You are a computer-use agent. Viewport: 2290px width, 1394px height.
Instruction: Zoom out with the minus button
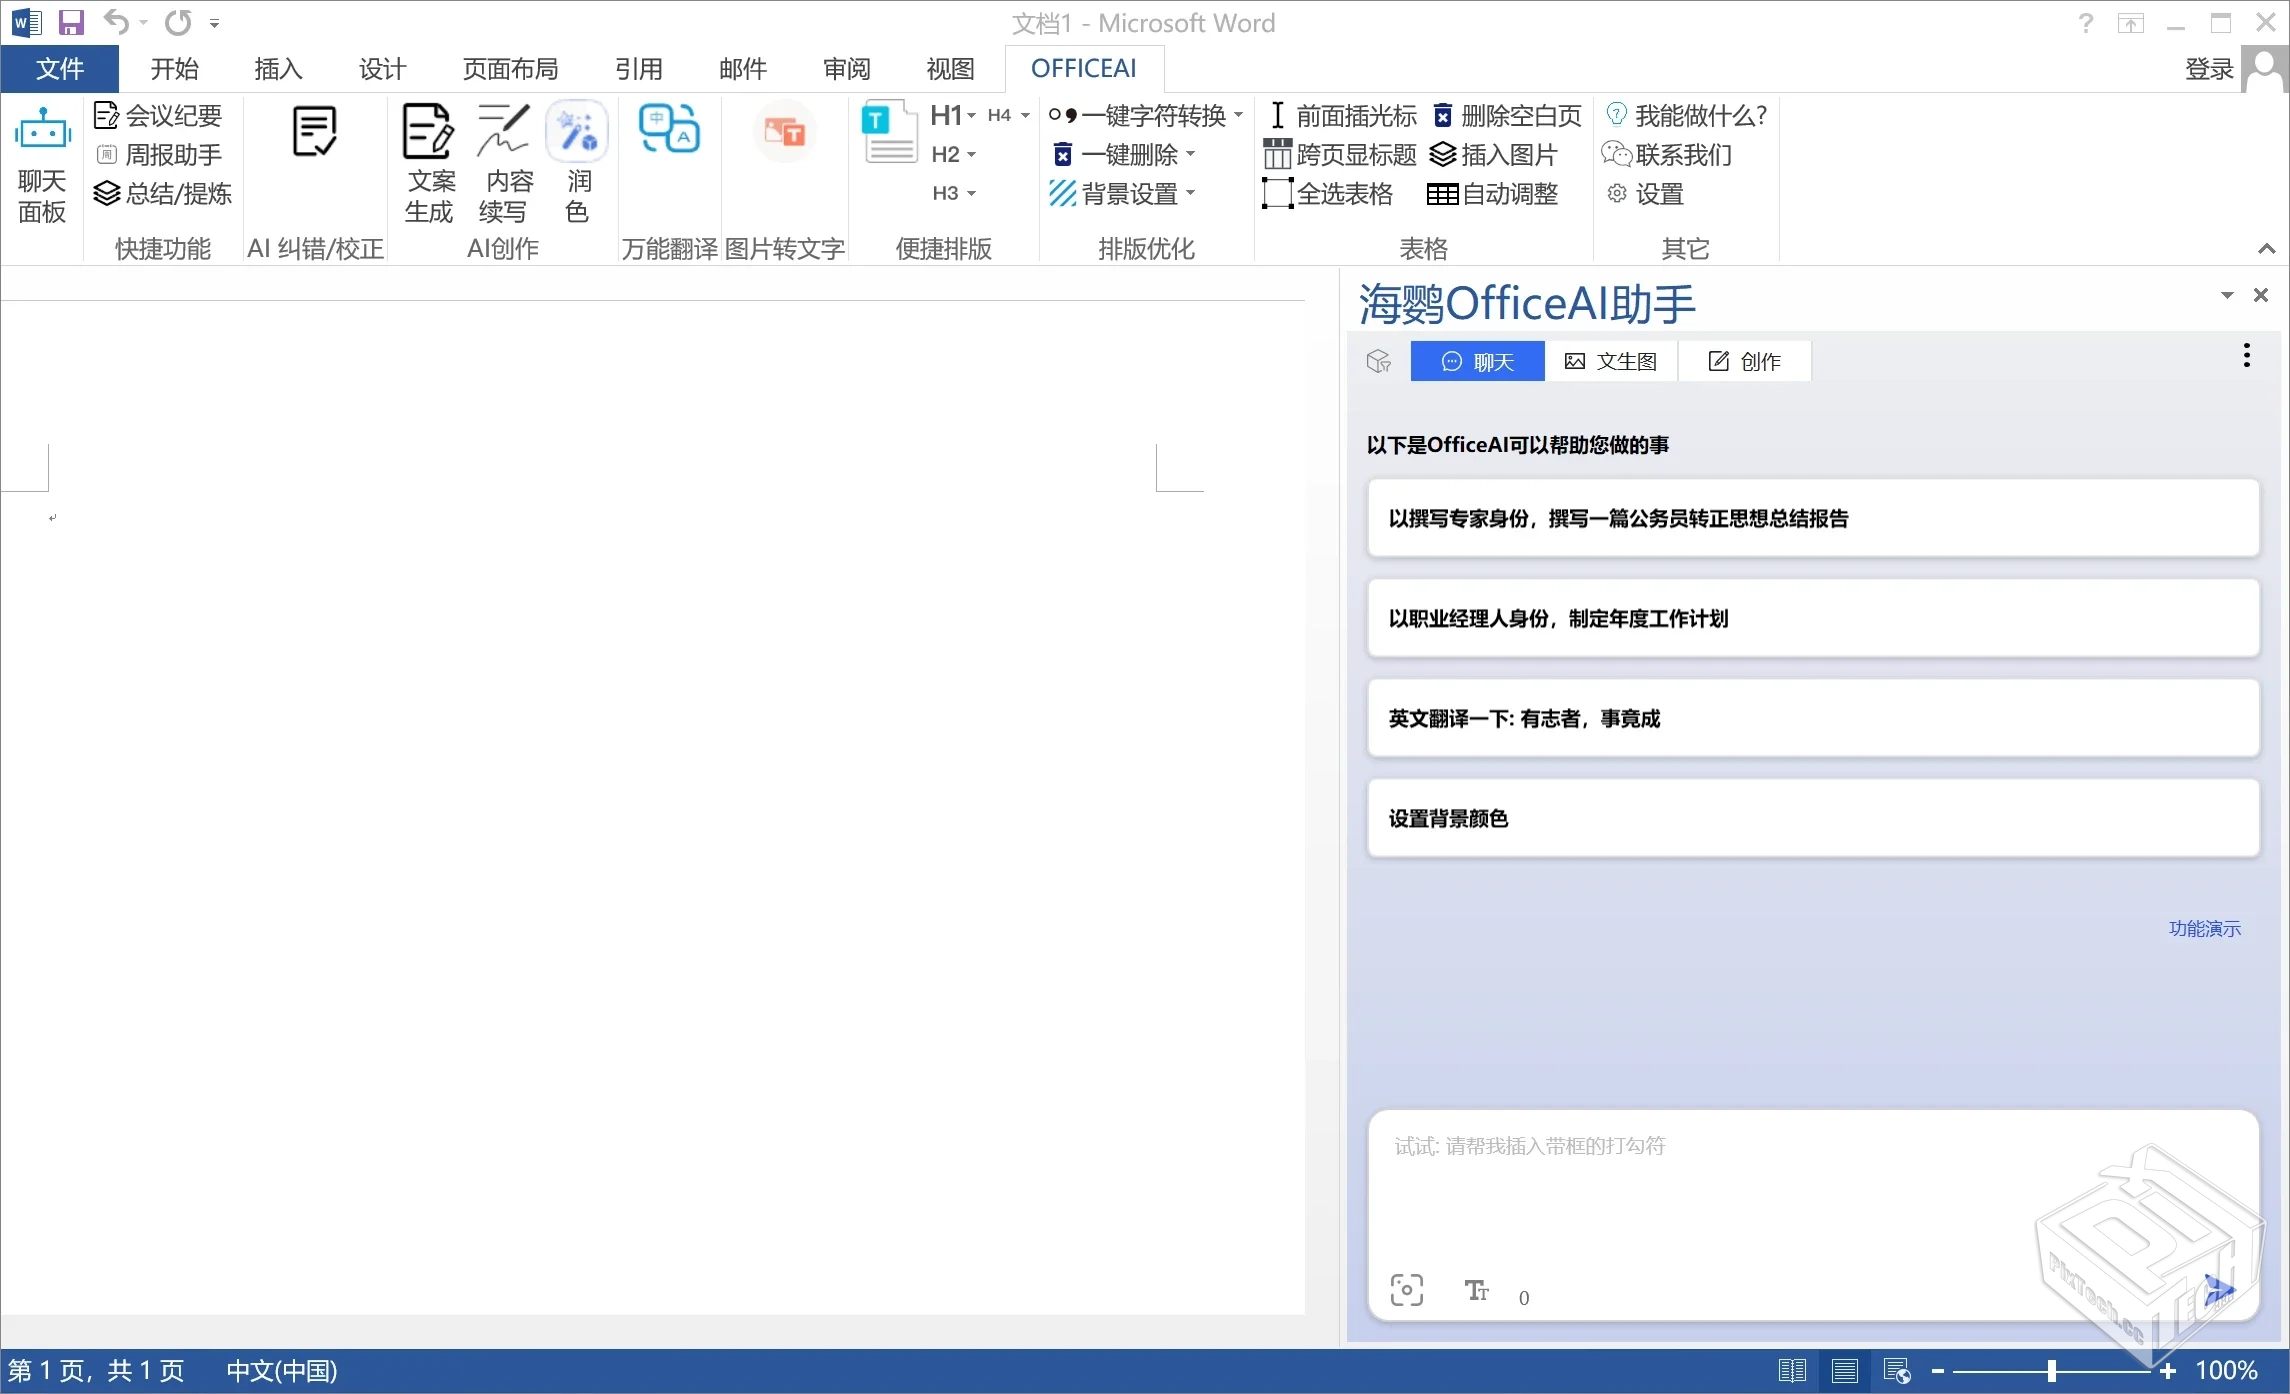(1937, 1371)
